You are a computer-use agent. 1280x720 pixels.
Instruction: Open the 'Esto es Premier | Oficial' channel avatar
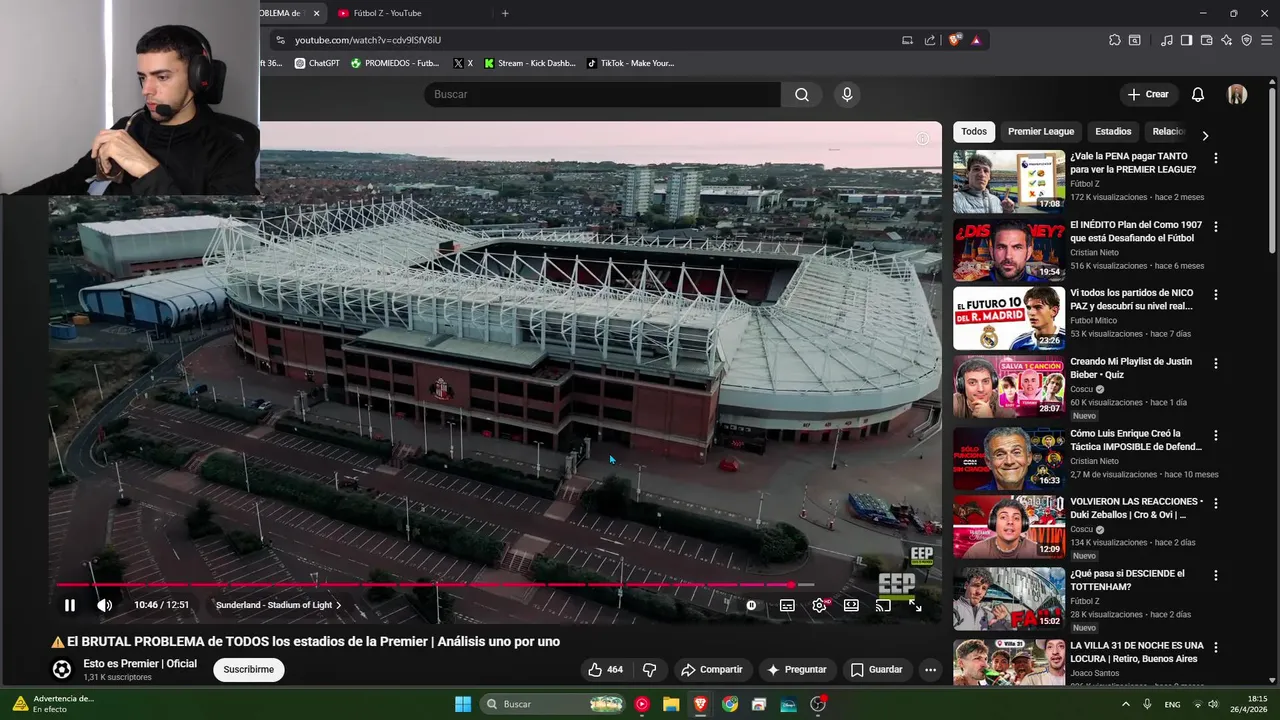(x=62, y=670)
